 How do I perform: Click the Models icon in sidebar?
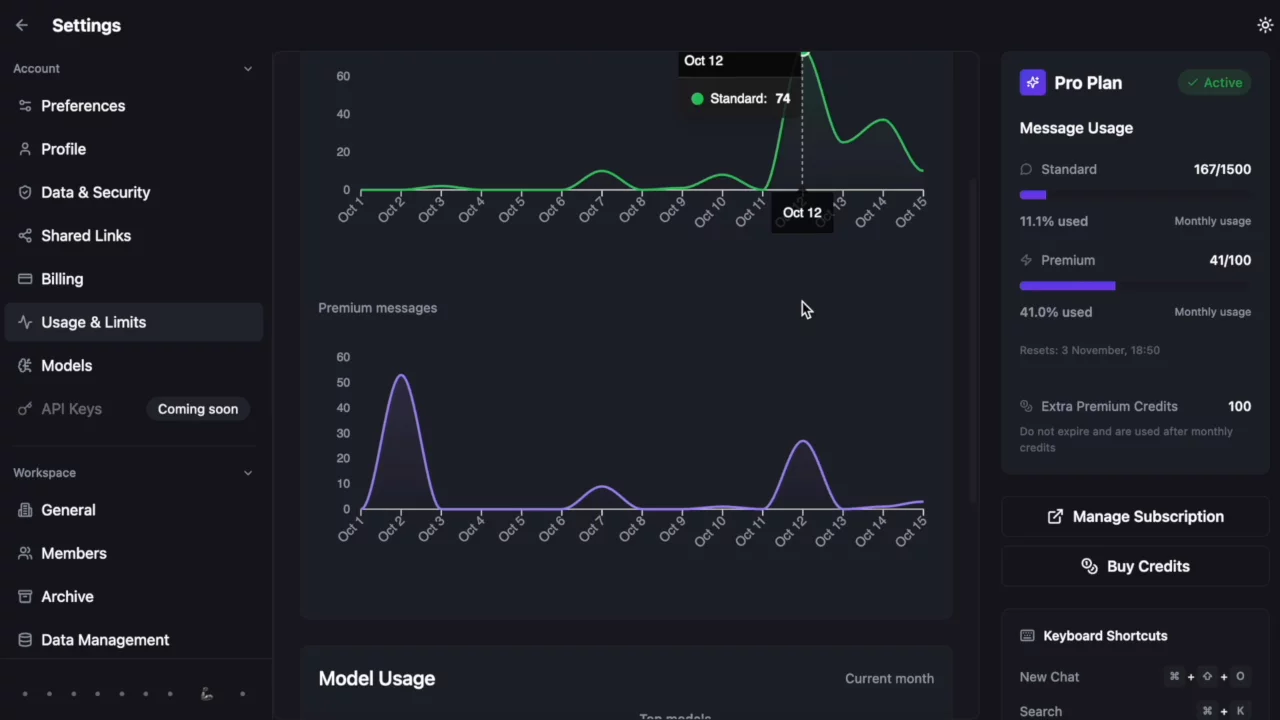coord(25,366)
